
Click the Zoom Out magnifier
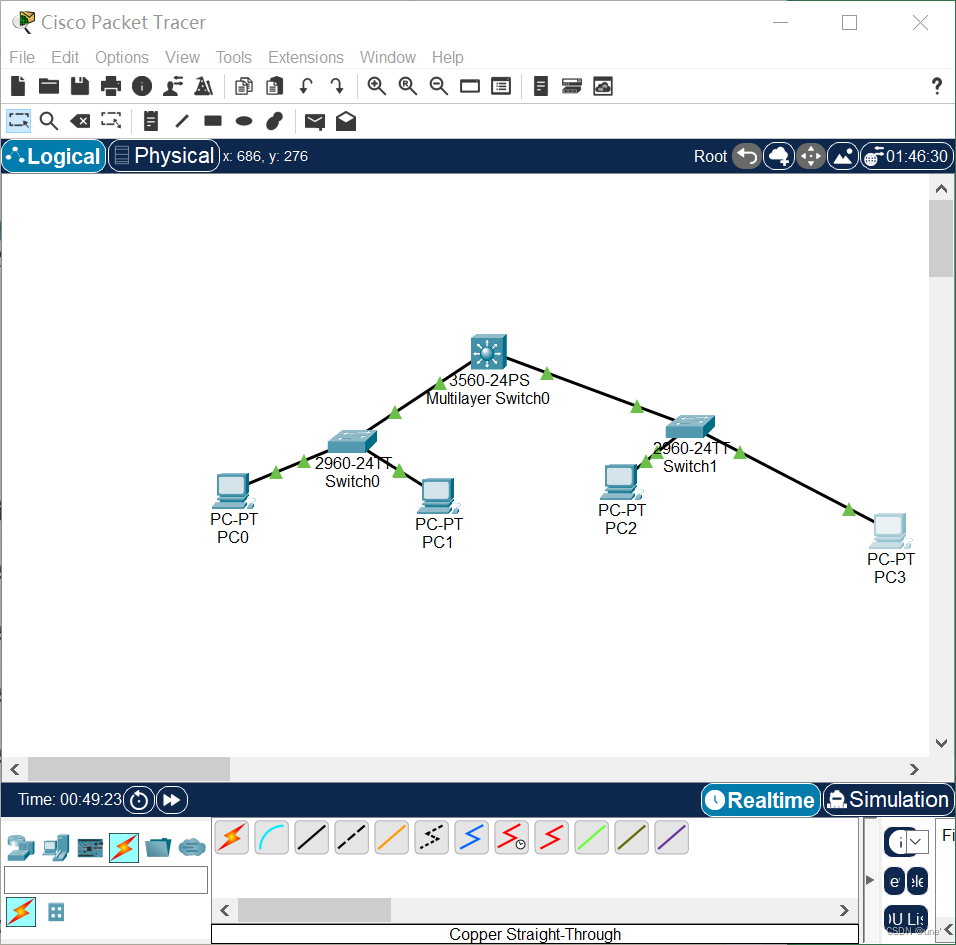(439, 87)
